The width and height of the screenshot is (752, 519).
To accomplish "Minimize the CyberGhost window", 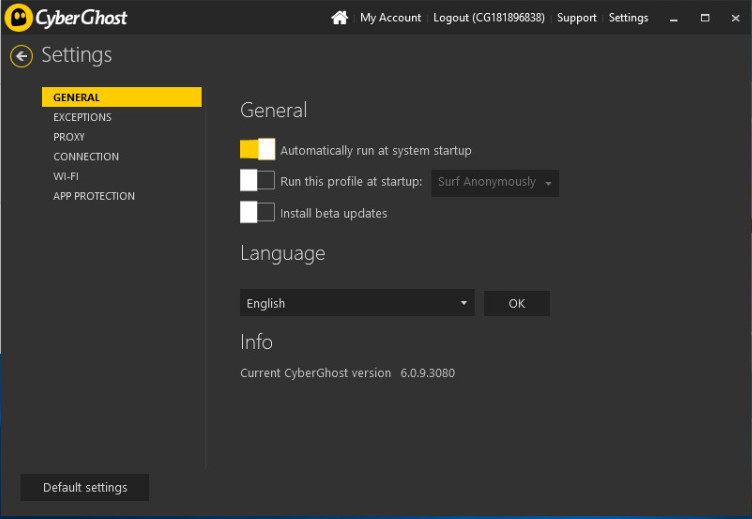I will 674,18.
